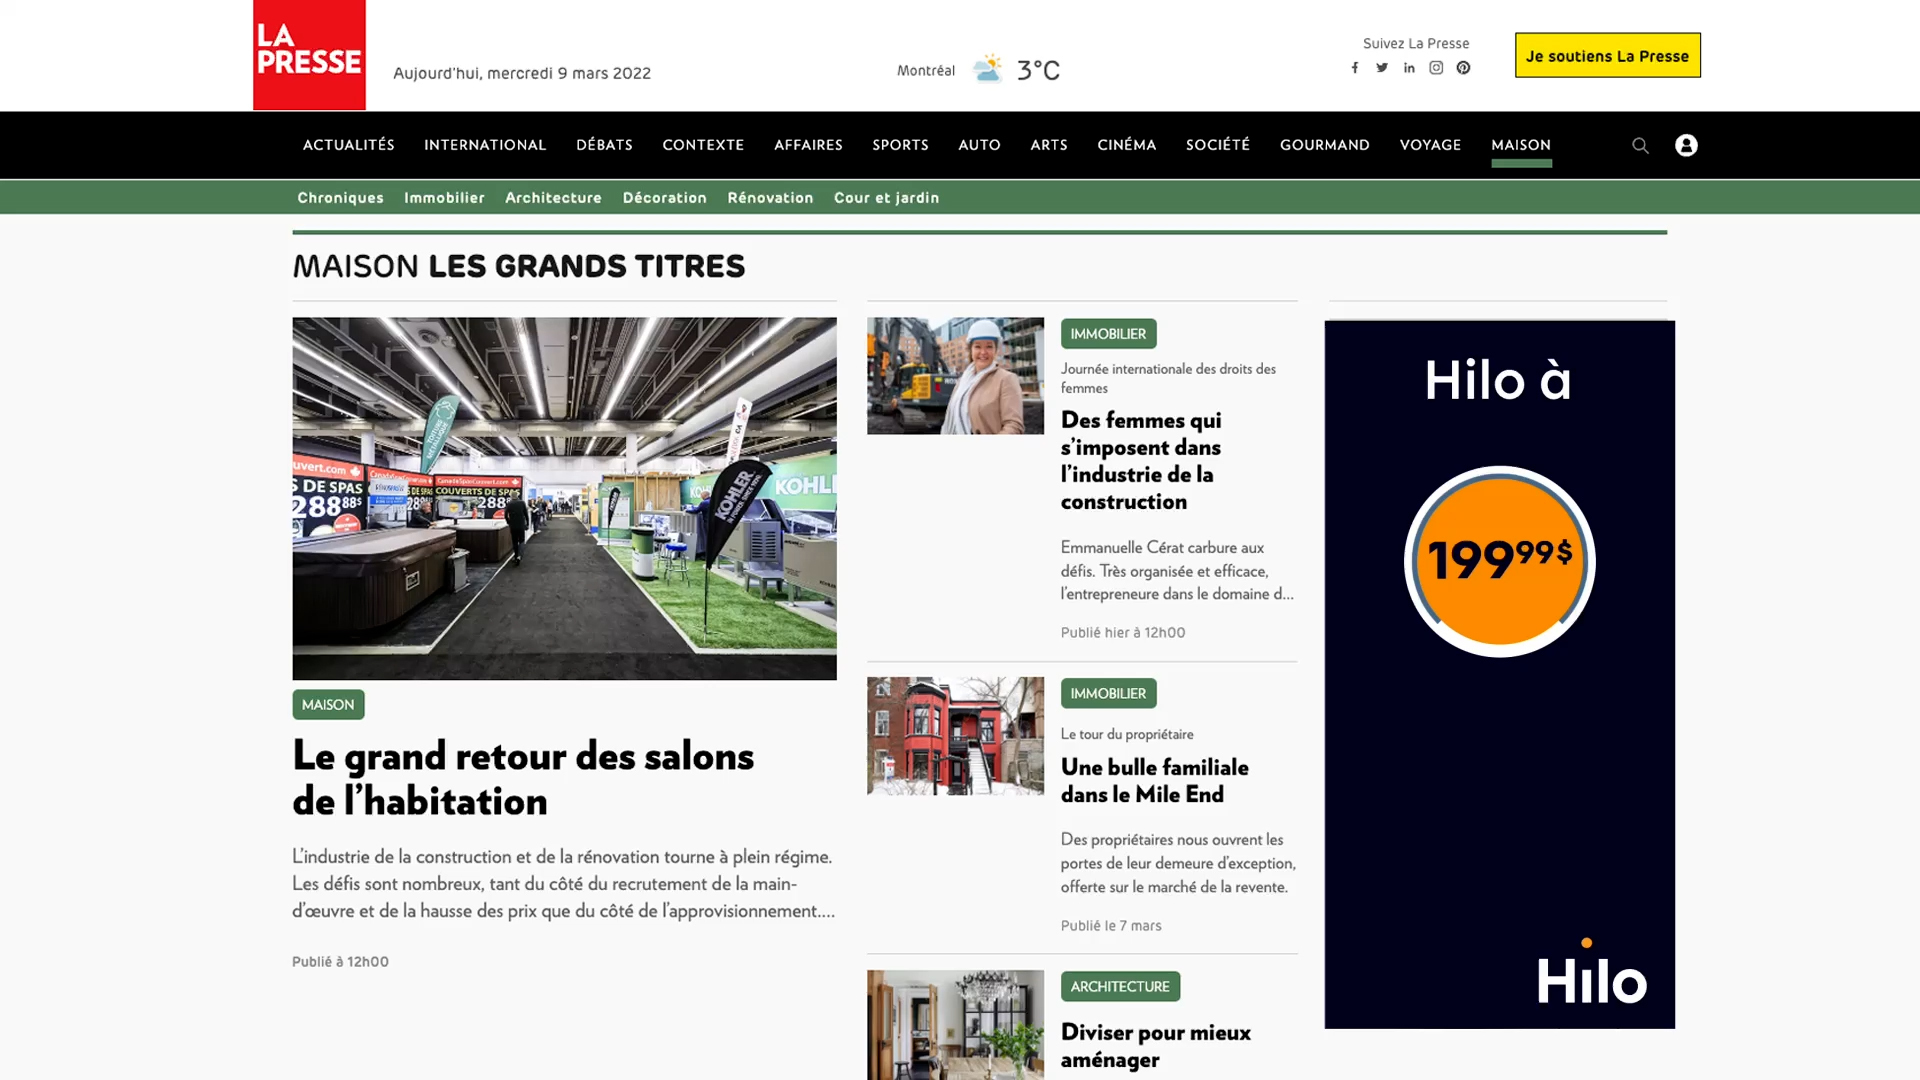The width and height of the screenshot is (1920, 1080).
Task: Click the Montréal weather icon
Action: tap(987, 69)
